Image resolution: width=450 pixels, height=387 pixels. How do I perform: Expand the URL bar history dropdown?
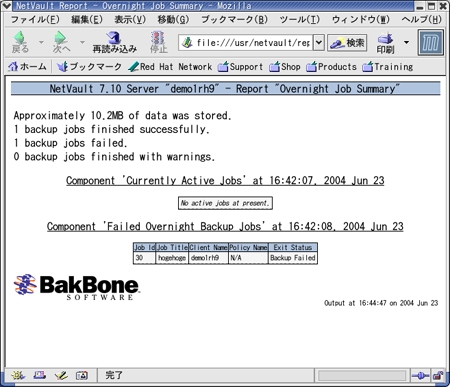coord(319,43)
